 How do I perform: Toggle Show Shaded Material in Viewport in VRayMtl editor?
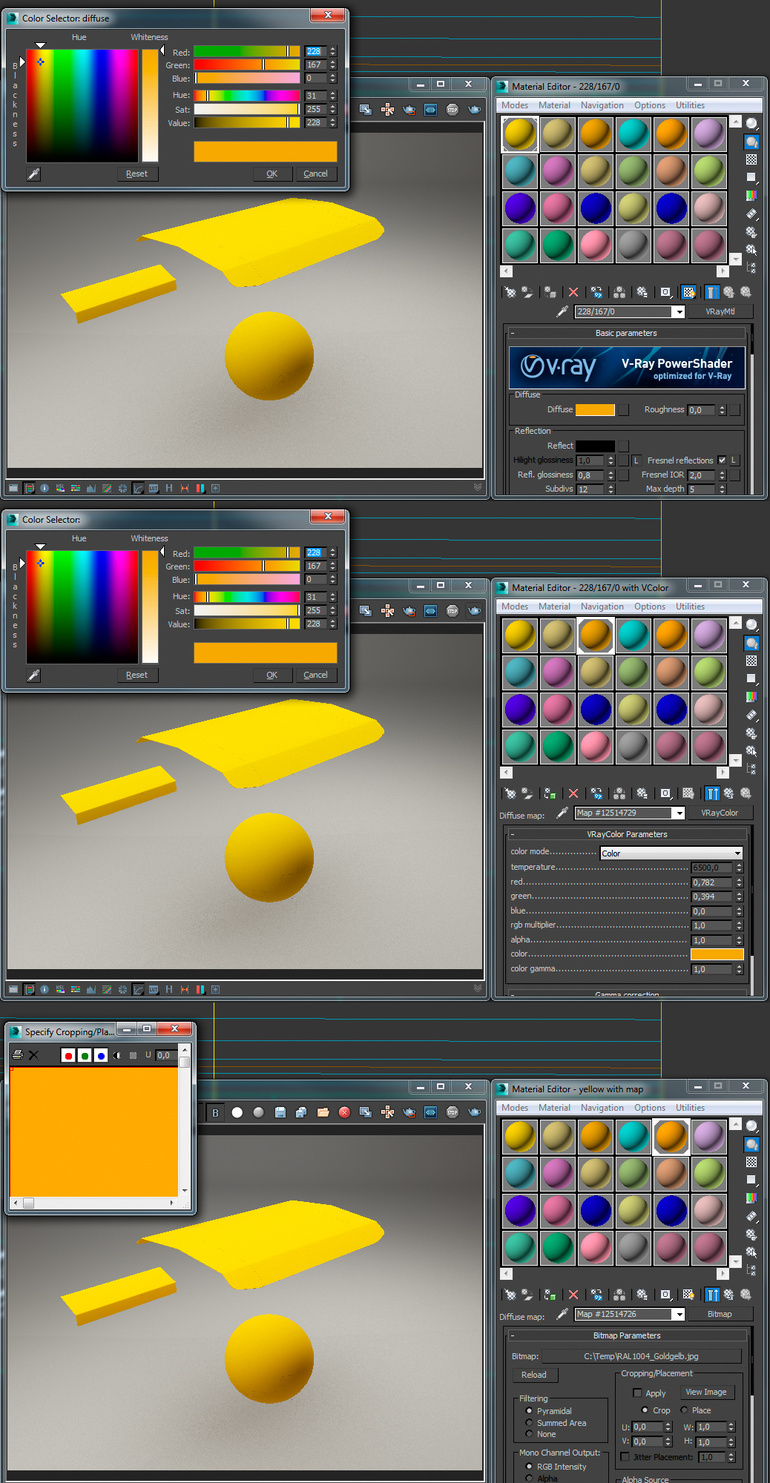click(x=689, y=293)
